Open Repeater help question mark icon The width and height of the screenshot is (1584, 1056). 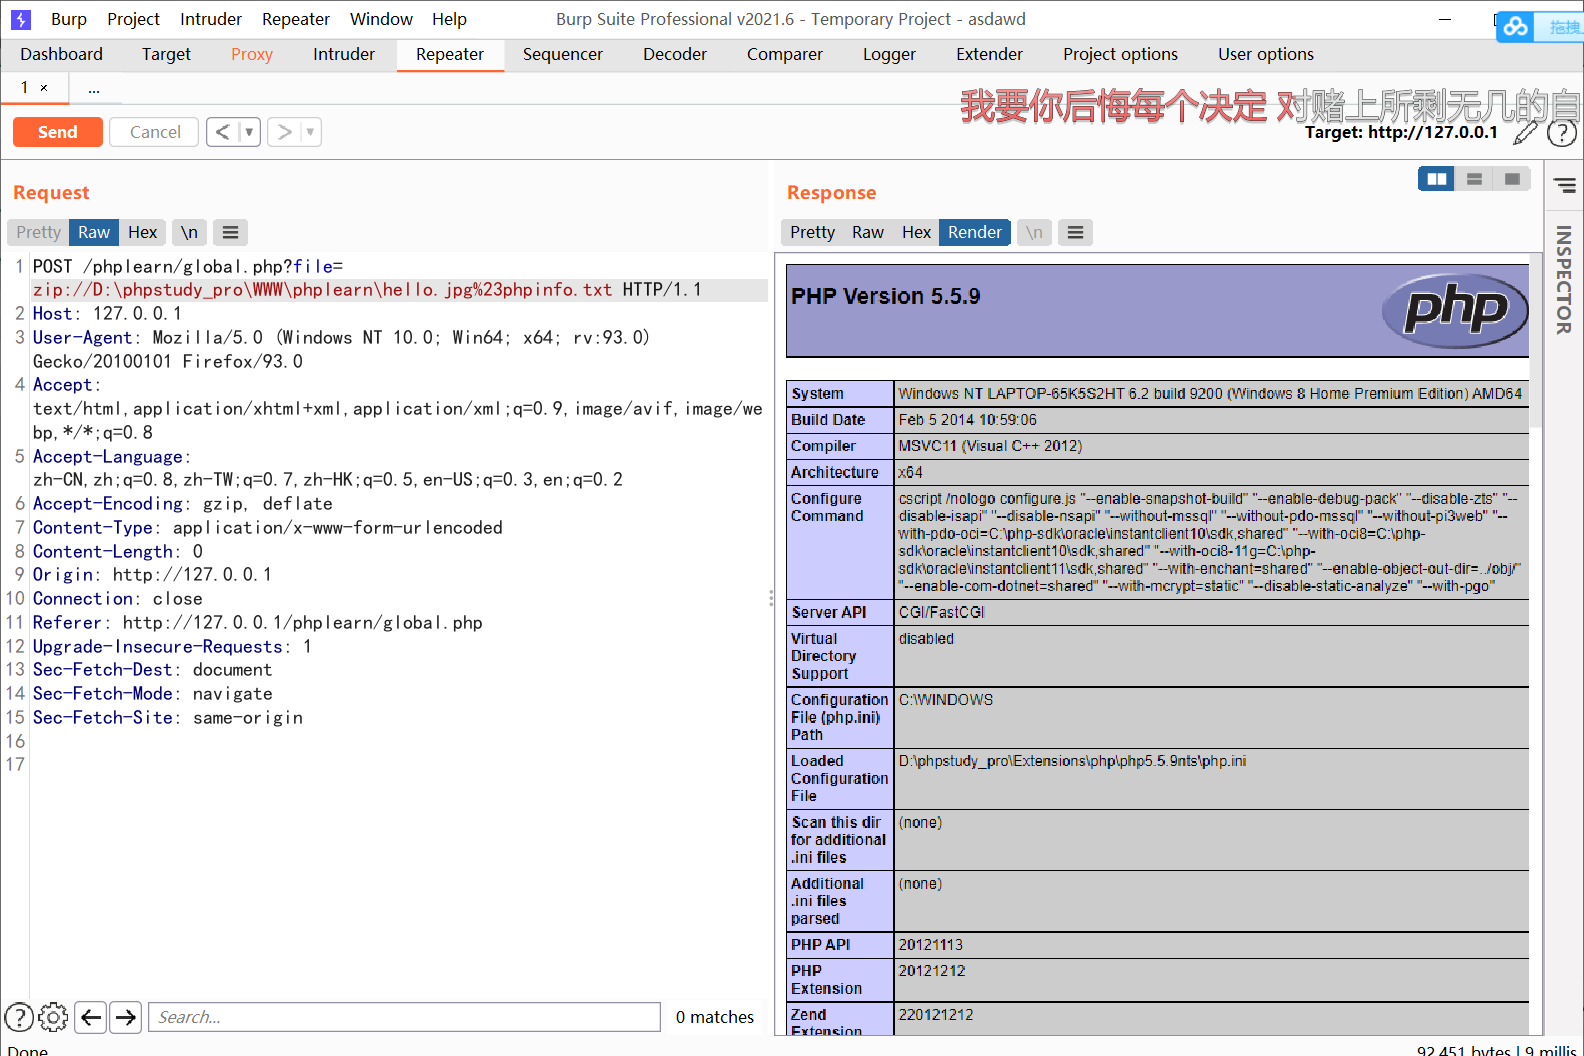coord(1561,133)
